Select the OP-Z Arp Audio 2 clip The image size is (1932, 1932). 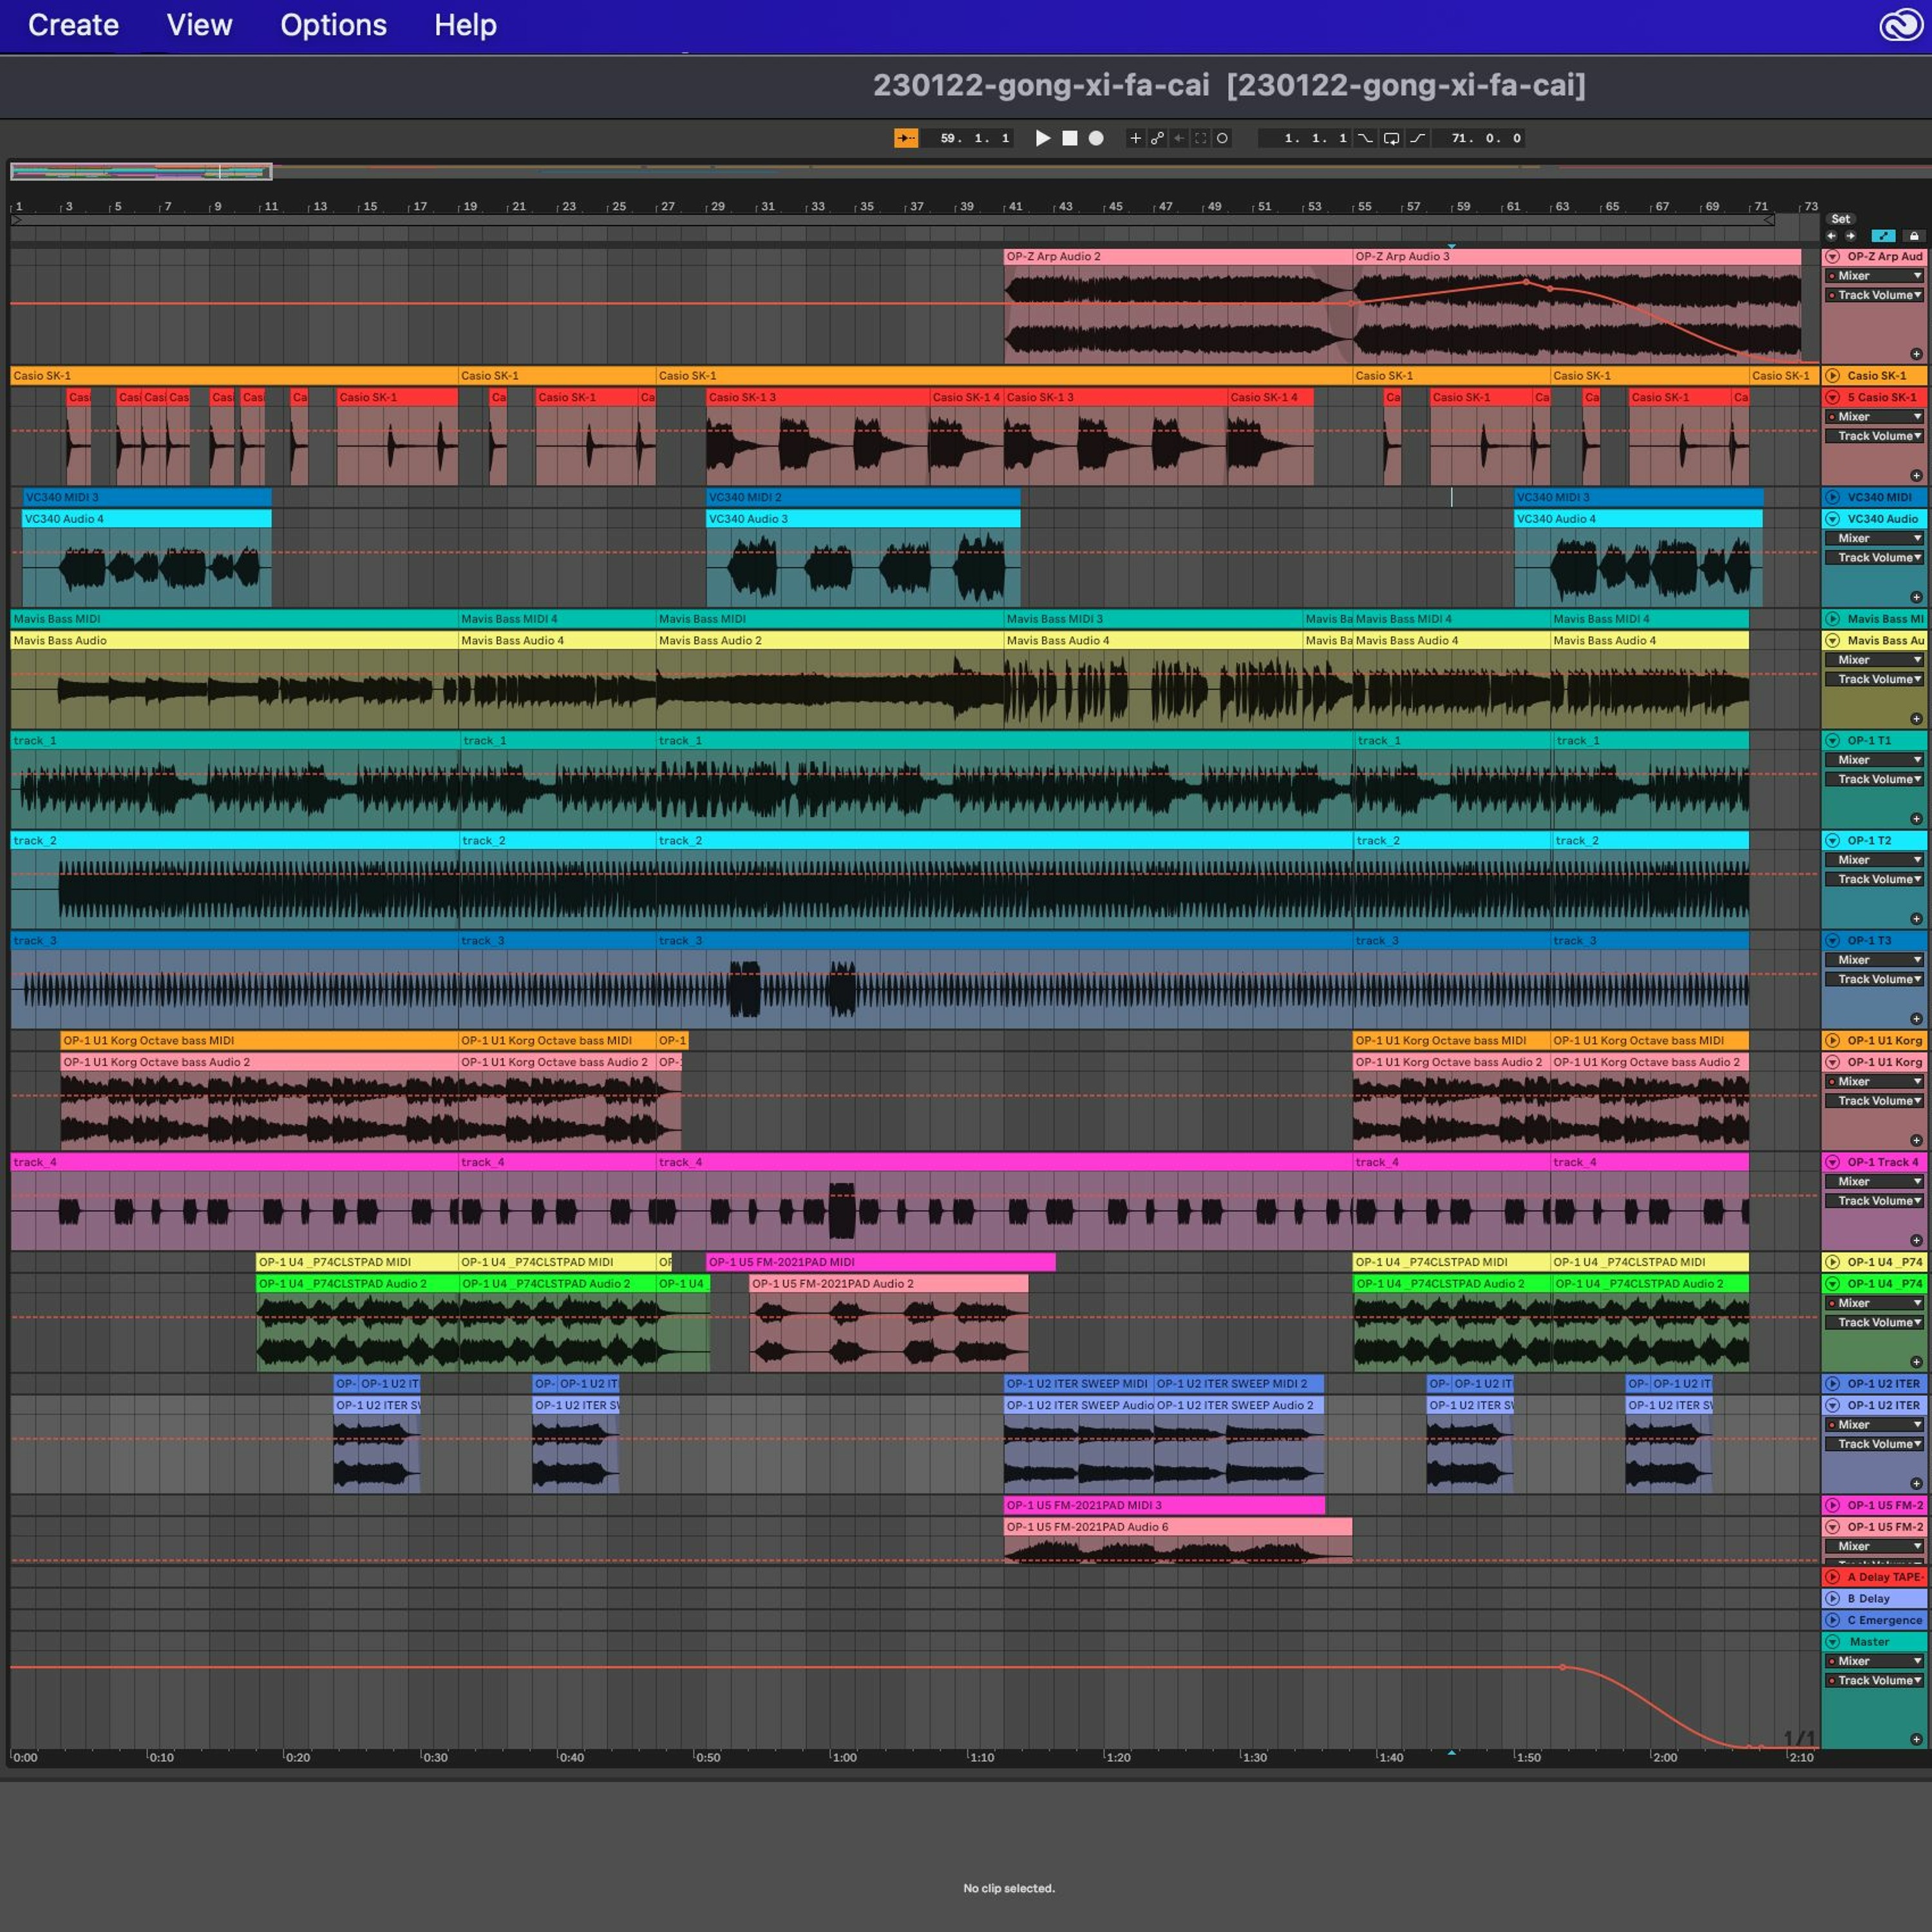pyautogui.click(x=1177, y=257)
